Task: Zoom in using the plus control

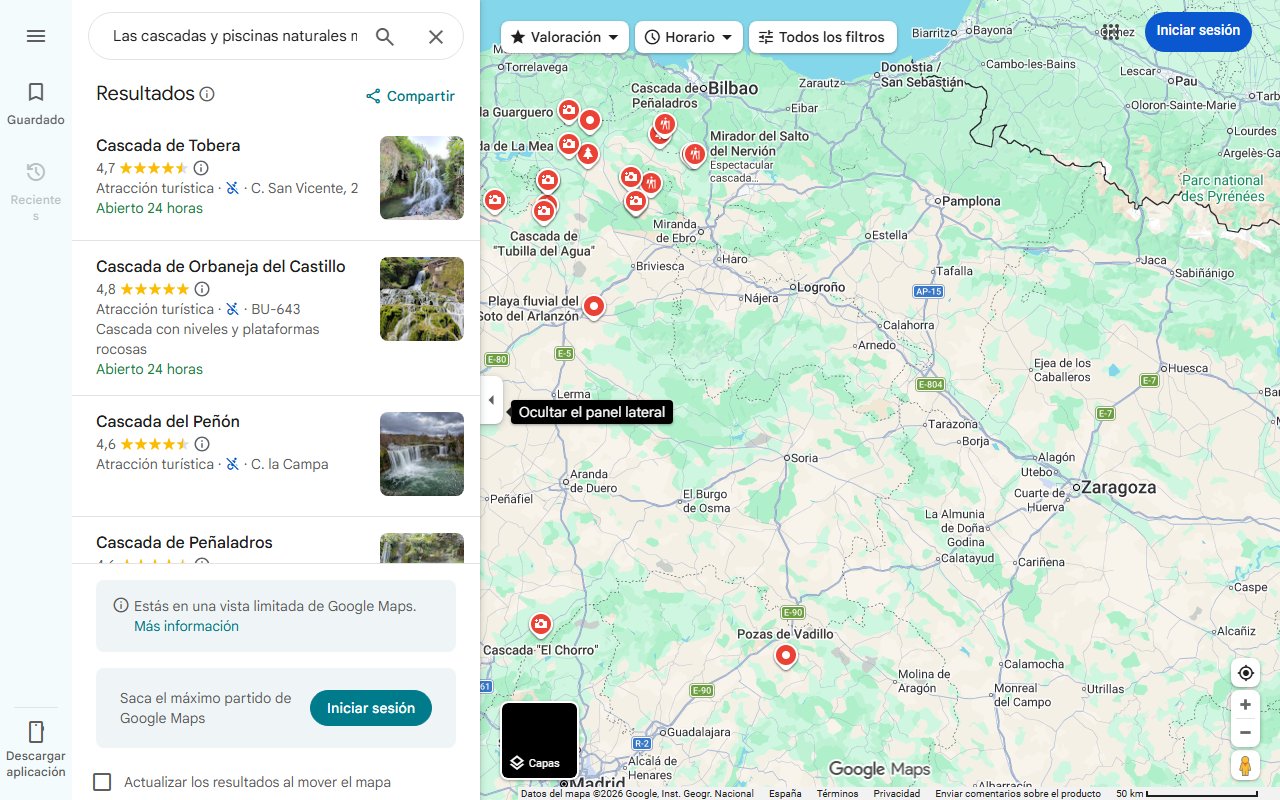Action: point(1245,704)
